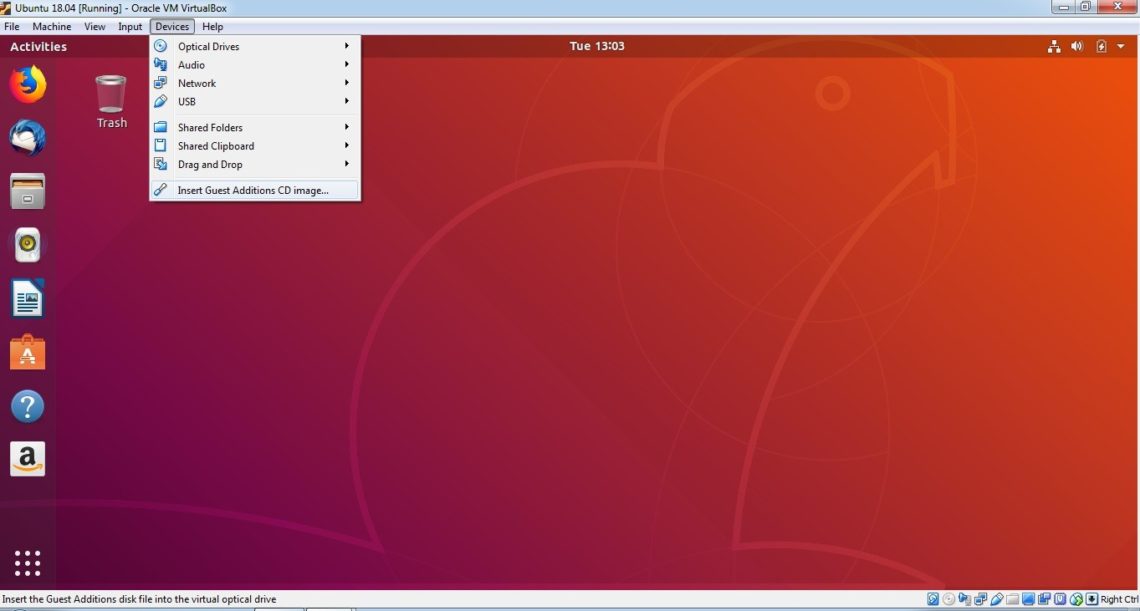Launch Thunderbird Mail from the dock
1140x611 pixels.
[28, 138]
